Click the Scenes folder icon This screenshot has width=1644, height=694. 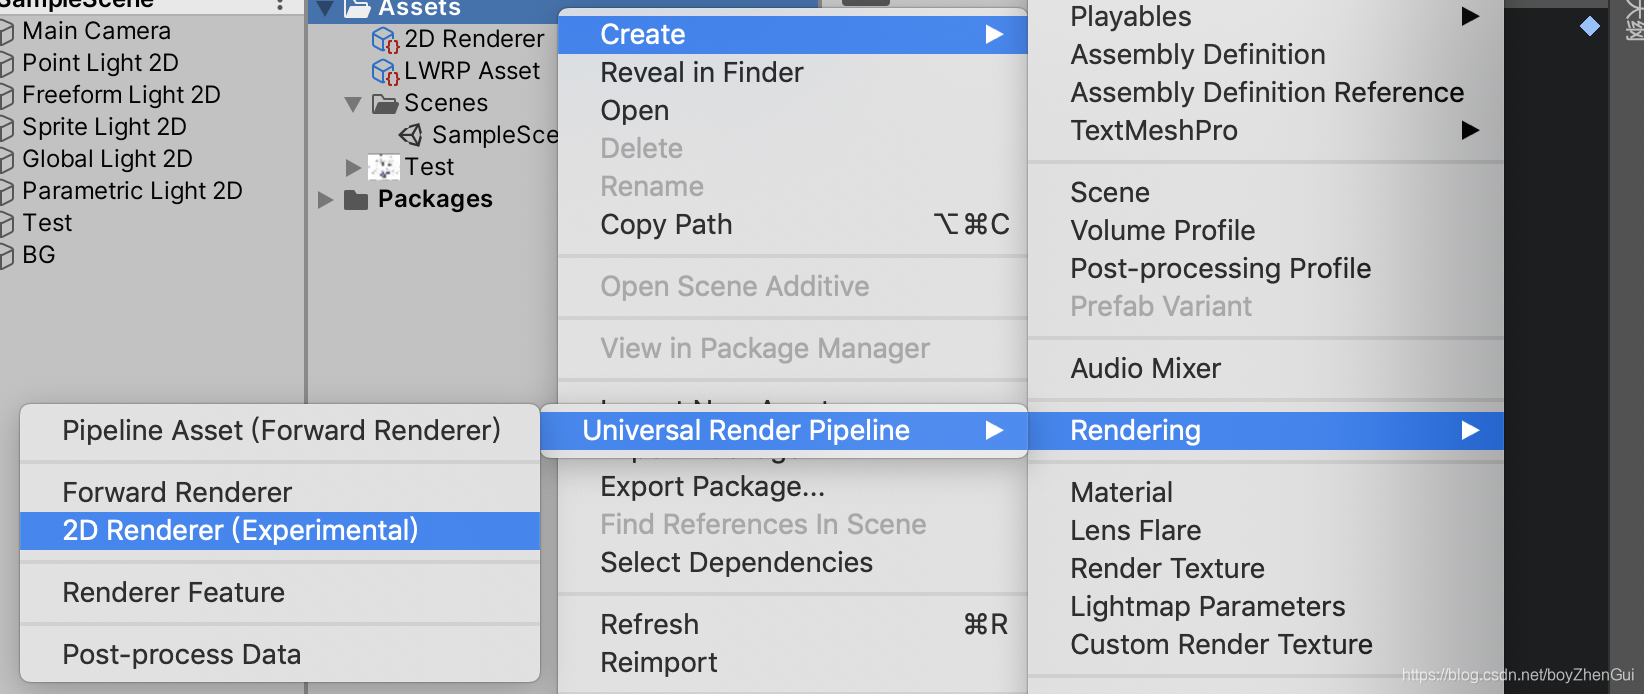click(x=385, y=104)
